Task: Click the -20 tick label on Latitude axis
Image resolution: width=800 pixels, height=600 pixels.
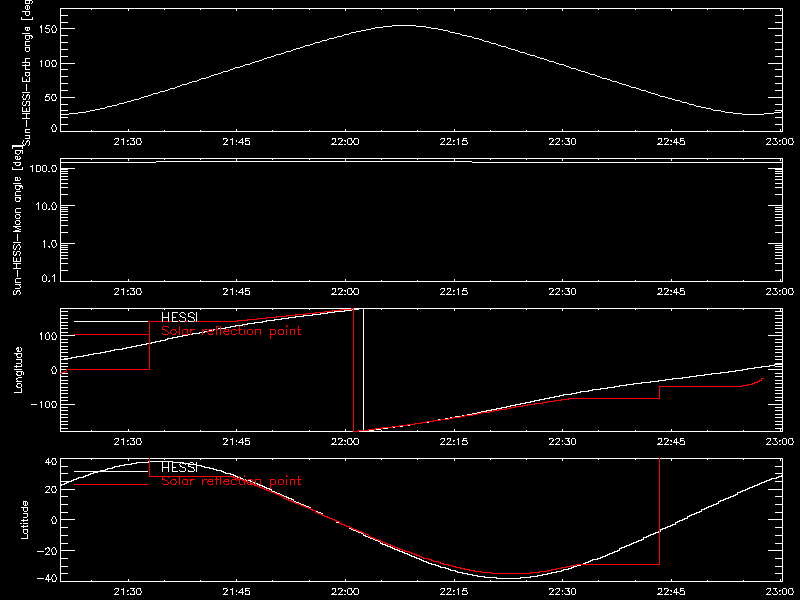Action: 47,551
